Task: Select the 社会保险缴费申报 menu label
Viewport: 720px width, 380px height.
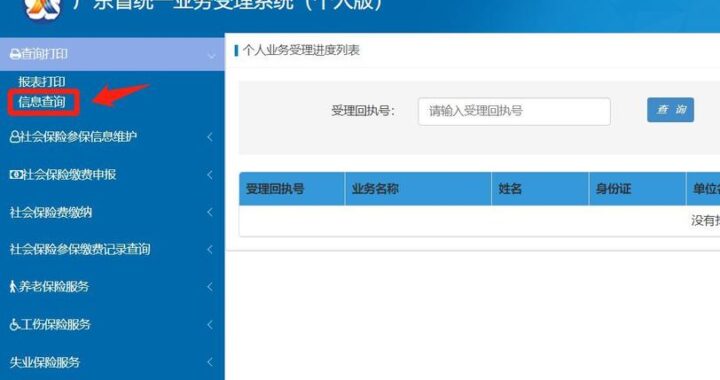Action: click(69, 174)
